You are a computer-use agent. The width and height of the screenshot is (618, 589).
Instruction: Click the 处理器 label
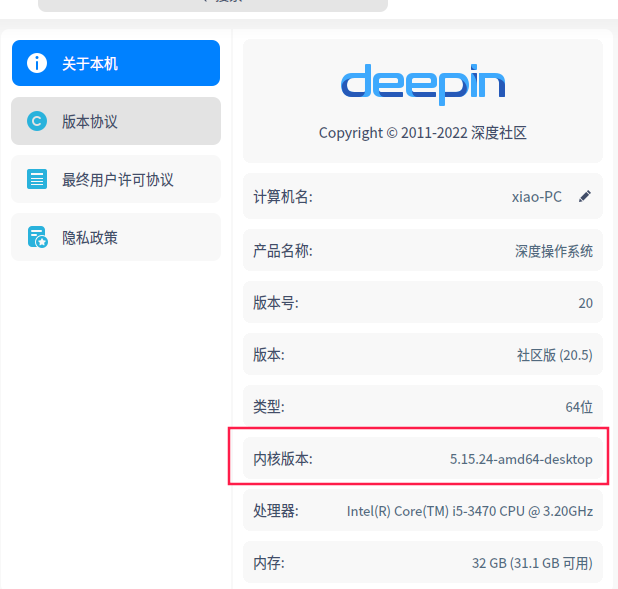(x=276, y=511)
